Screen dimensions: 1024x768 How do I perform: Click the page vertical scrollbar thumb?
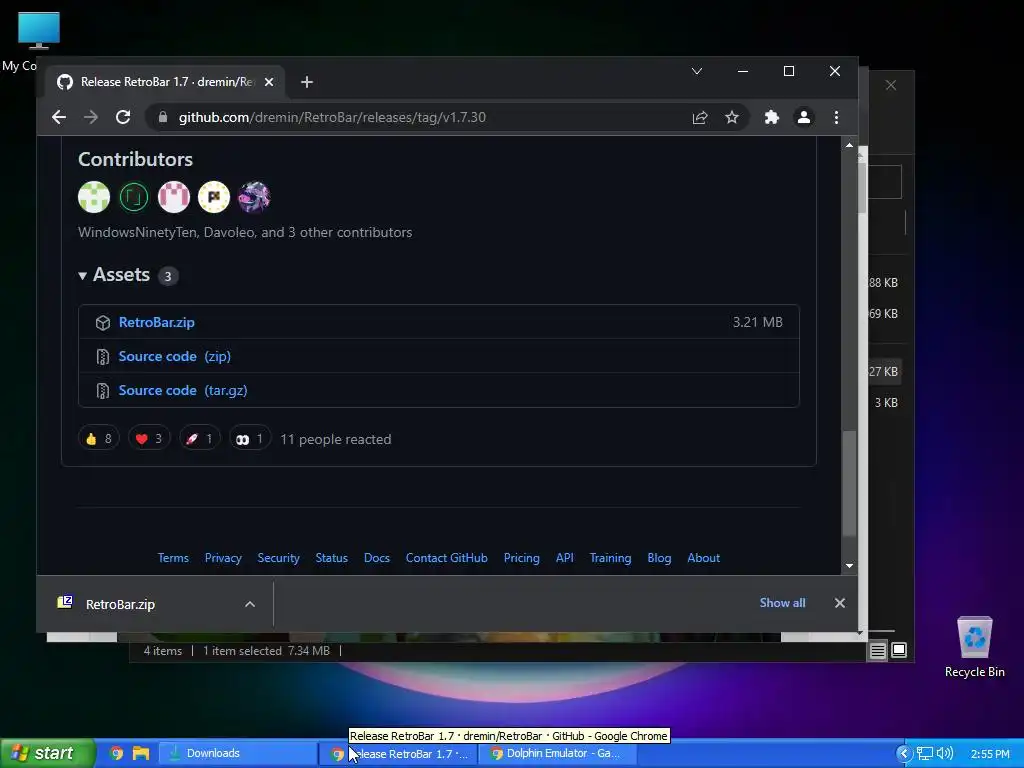849,483
